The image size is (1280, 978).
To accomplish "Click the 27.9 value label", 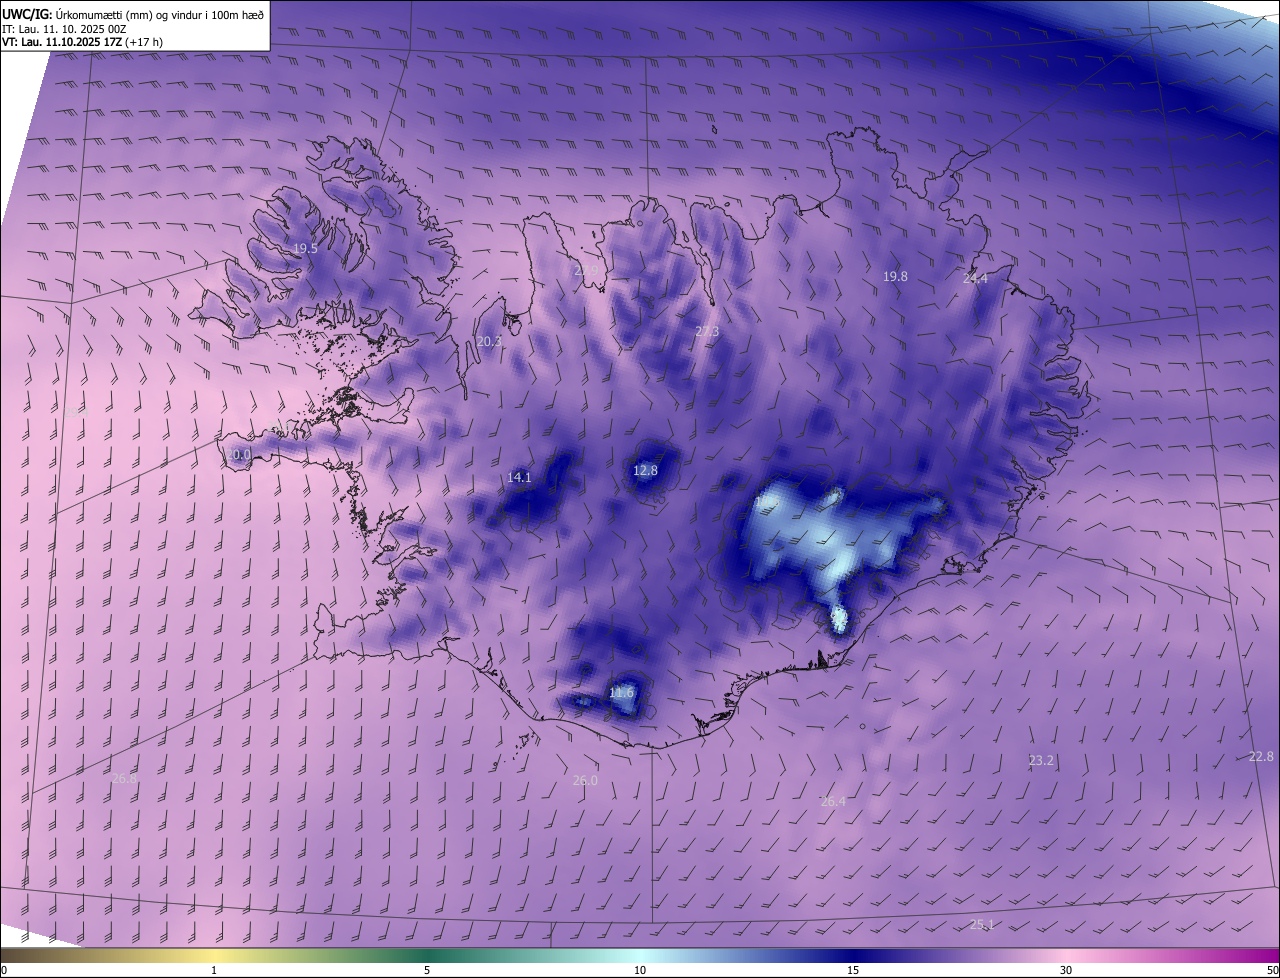I will (586, 271).
